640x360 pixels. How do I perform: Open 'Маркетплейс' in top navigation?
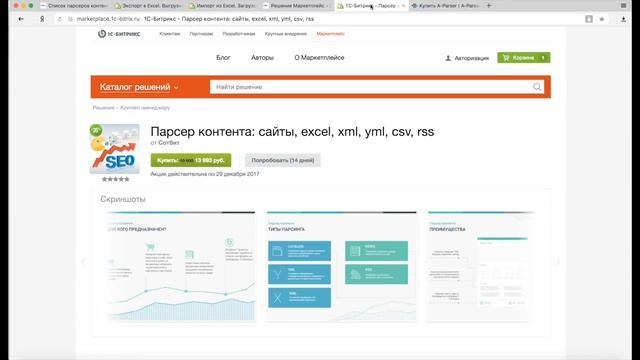(331, 34)
